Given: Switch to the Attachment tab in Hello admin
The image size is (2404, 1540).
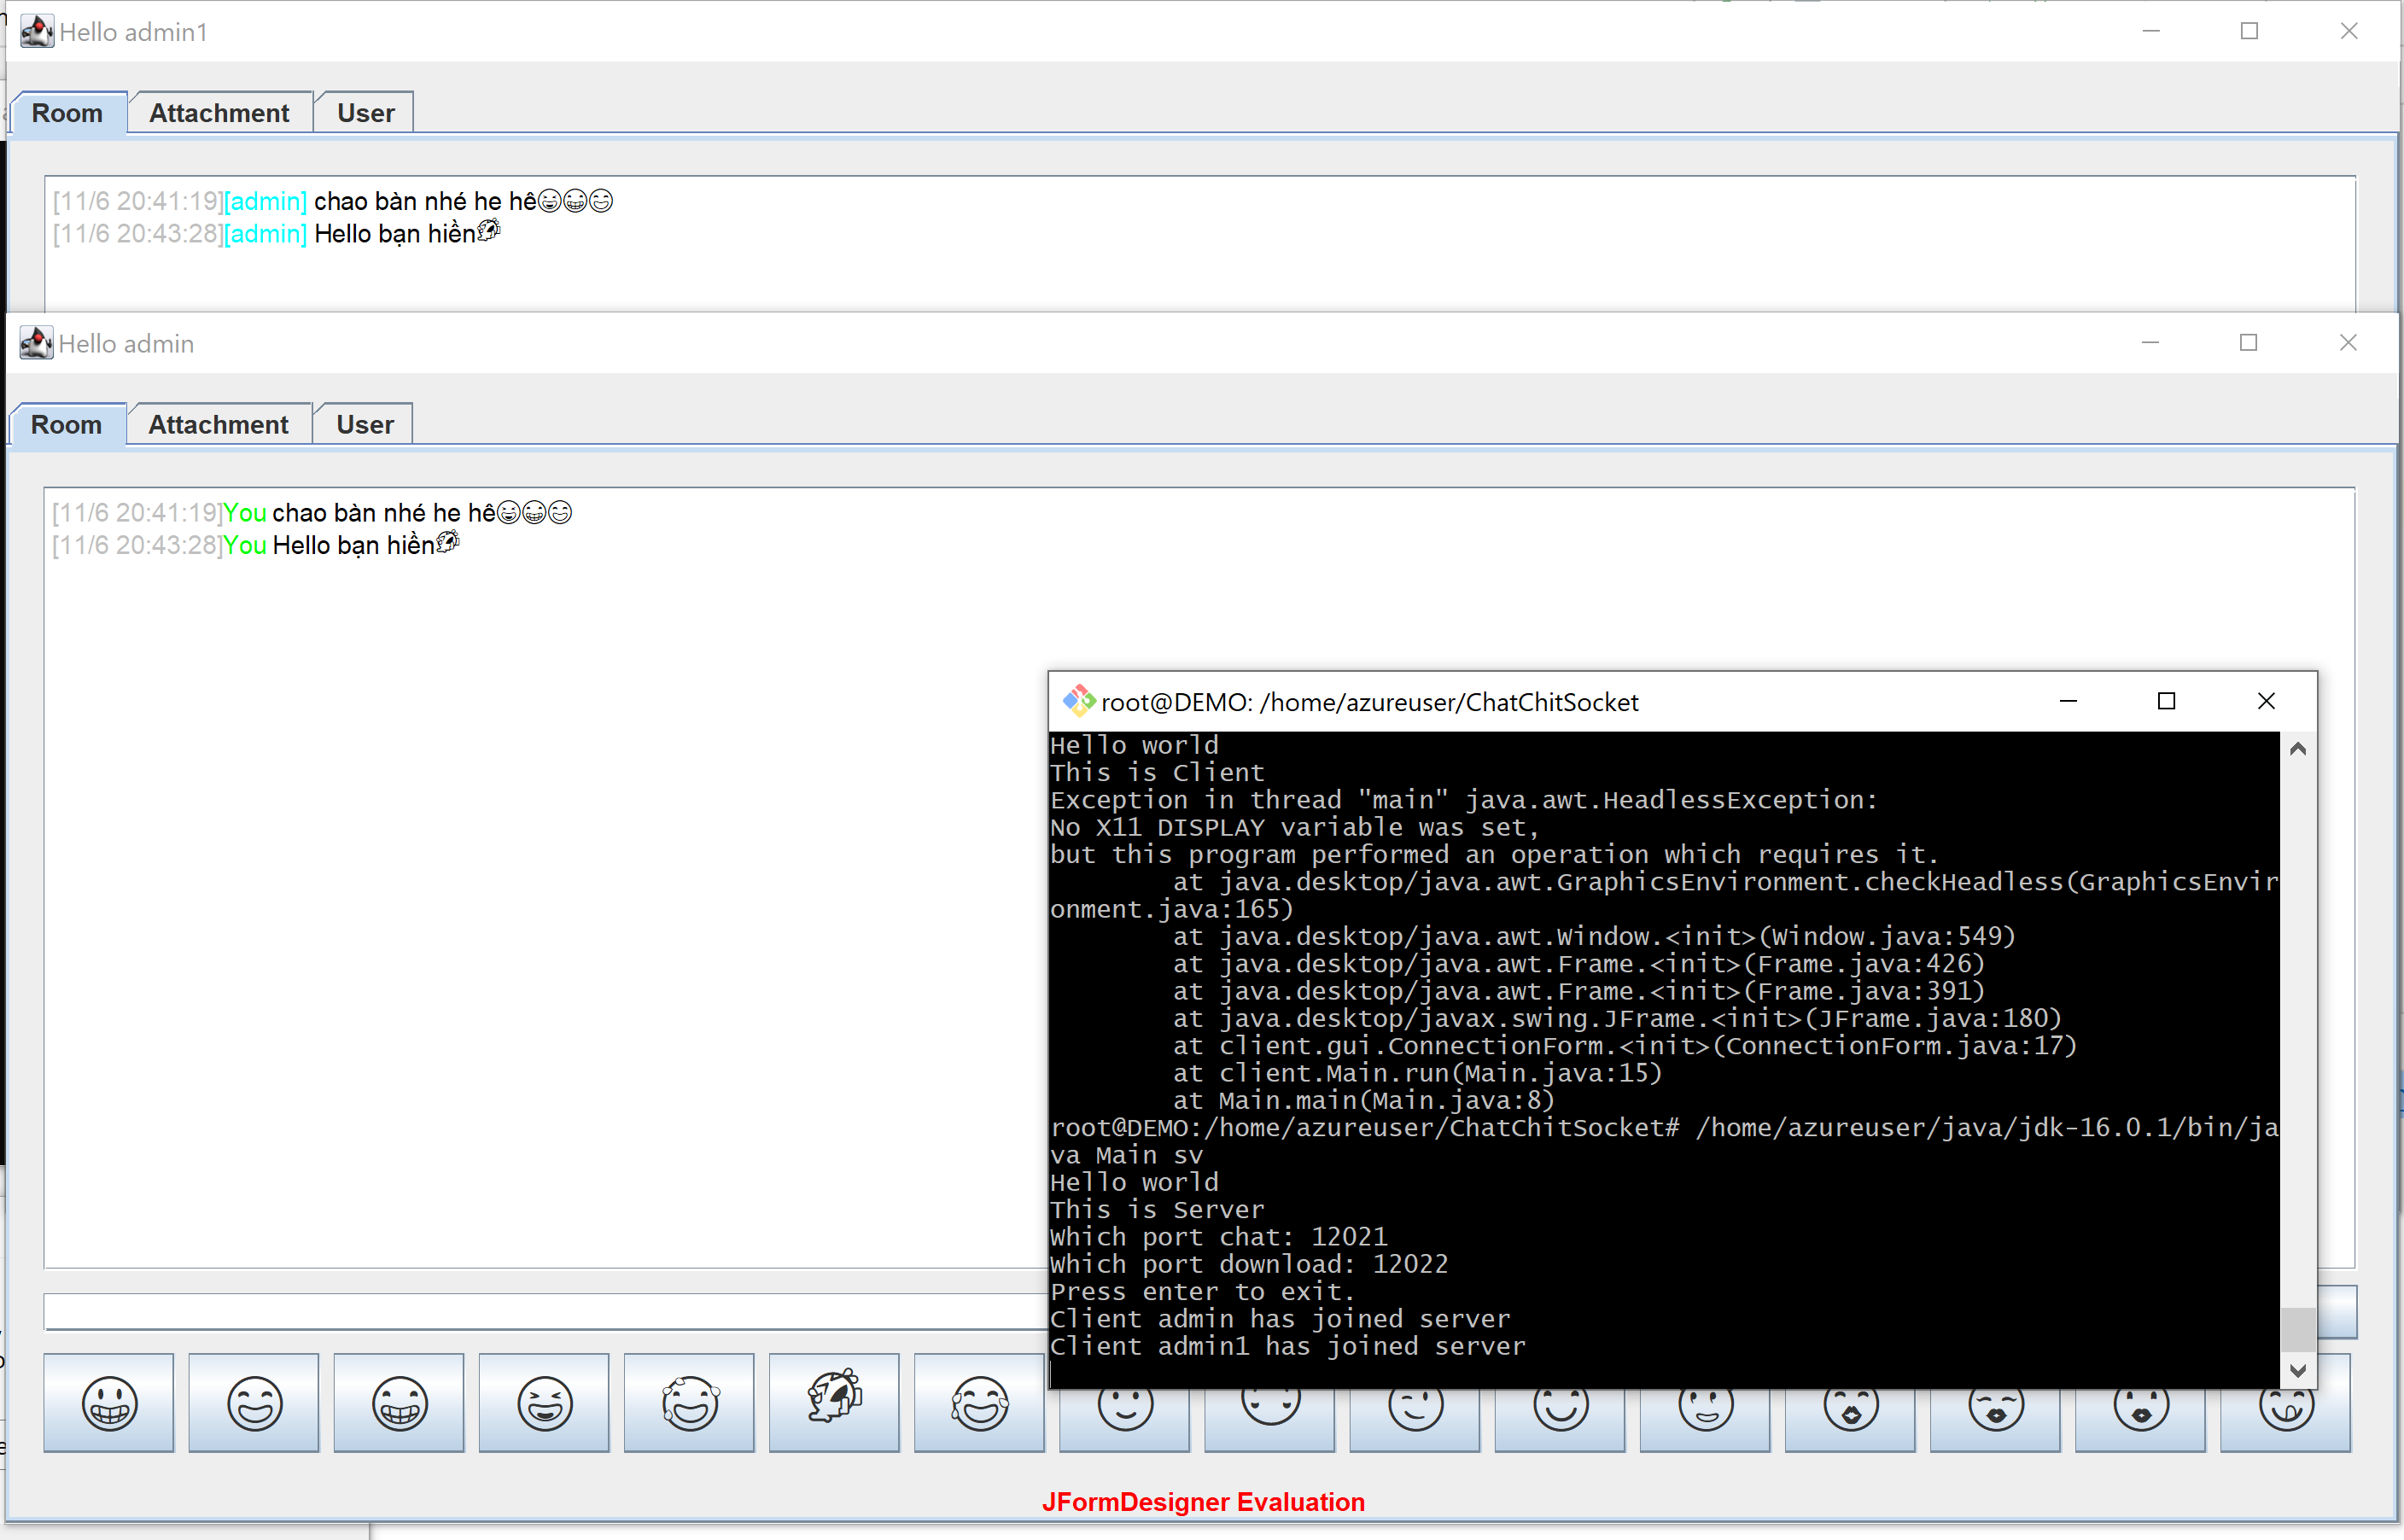Looking at the screenshot, I should (219, 424).
